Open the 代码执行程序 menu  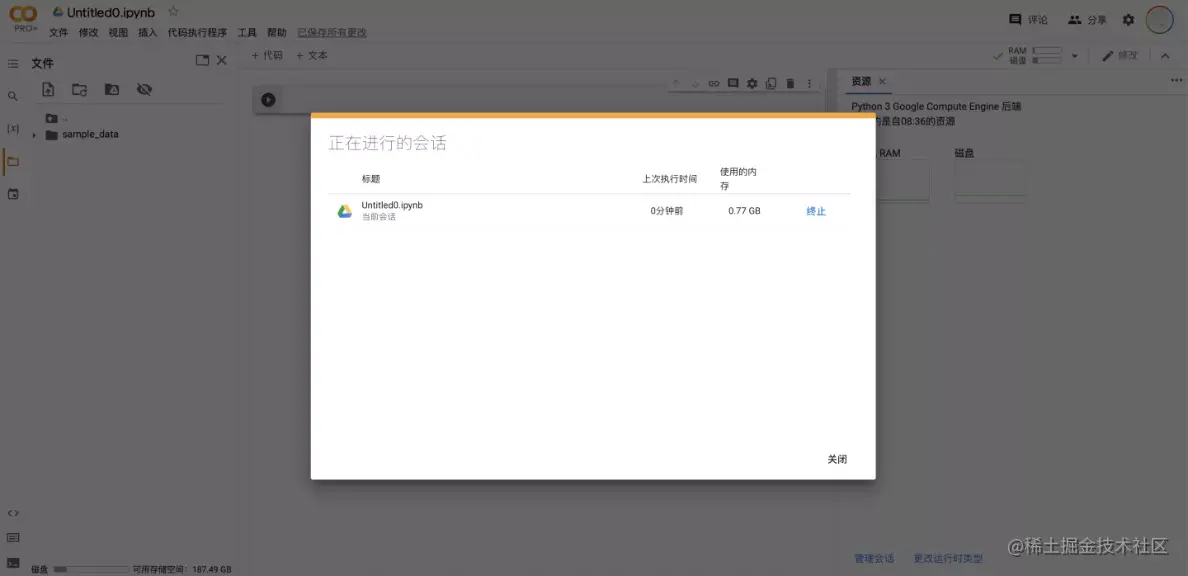tap(197, 33)
